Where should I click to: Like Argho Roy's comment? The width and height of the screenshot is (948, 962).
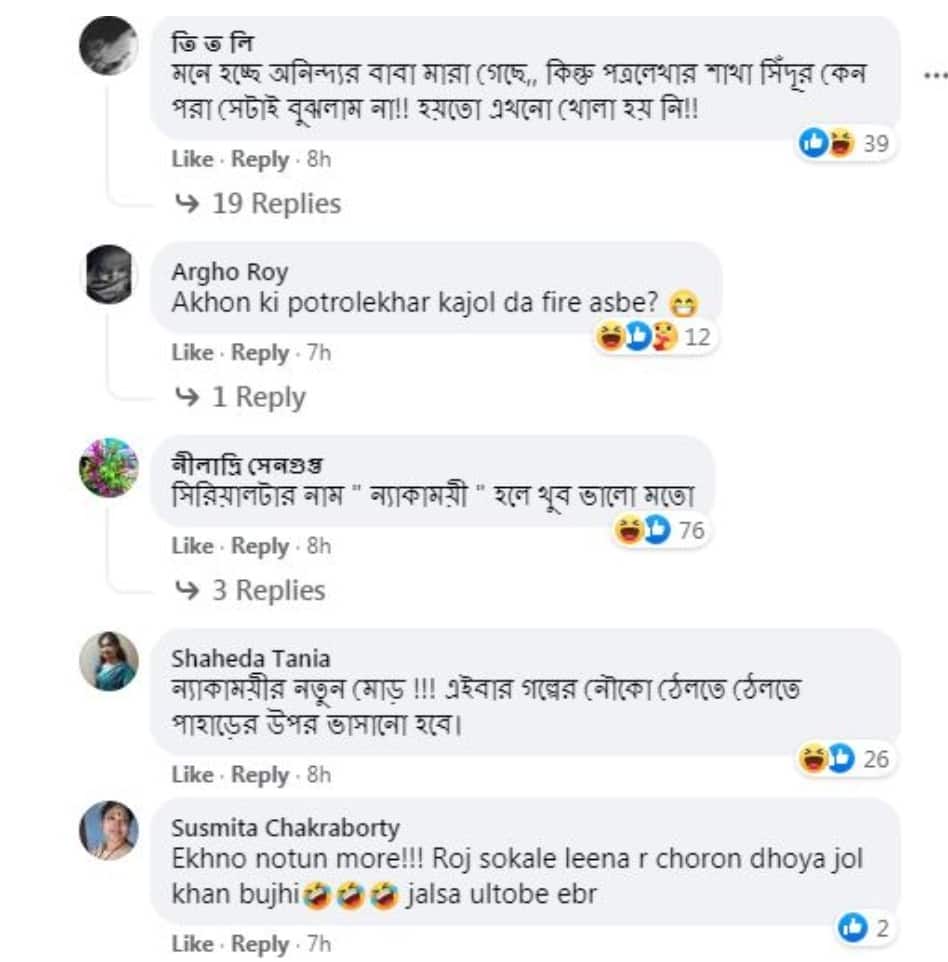(x=192, y=353)
